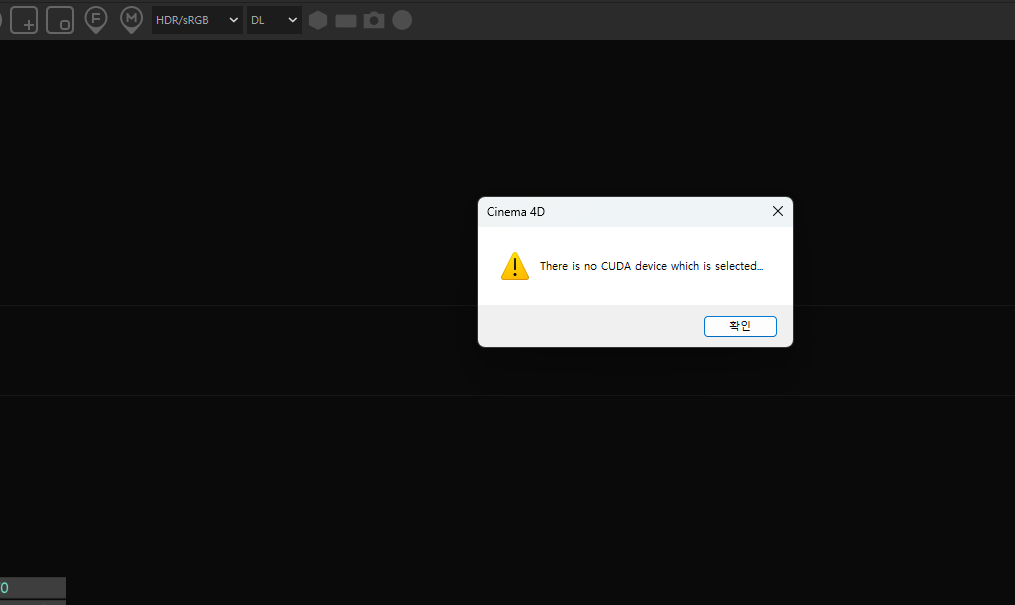Open the HDR/sRGB color space dropdown
This screenshot has height=605, width=1015.
(x=197, y=20)
